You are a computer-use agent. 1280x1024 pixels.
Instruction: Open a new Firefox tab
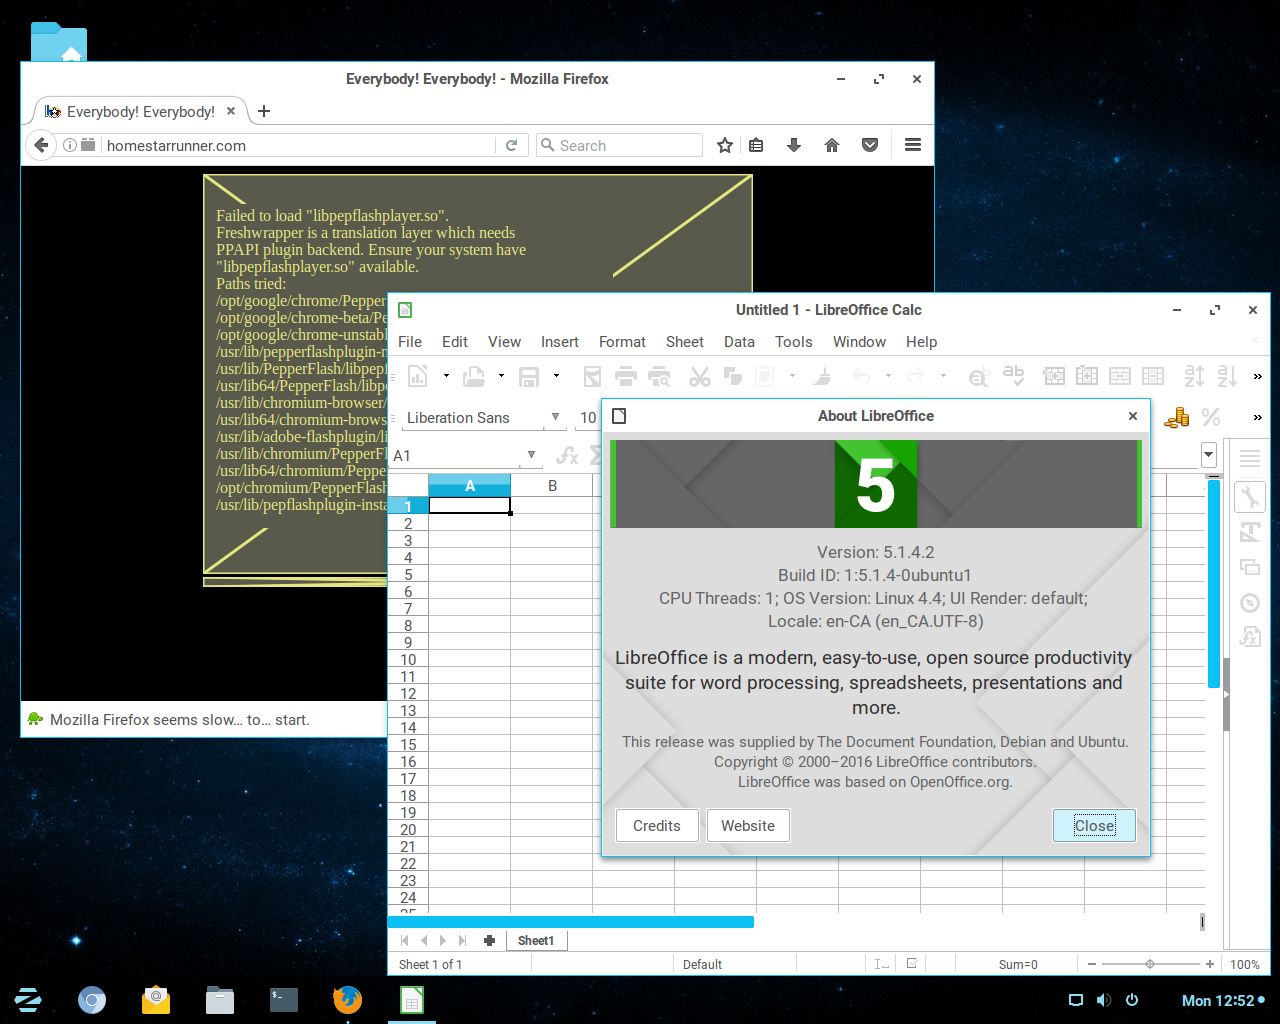click(264, 111)
